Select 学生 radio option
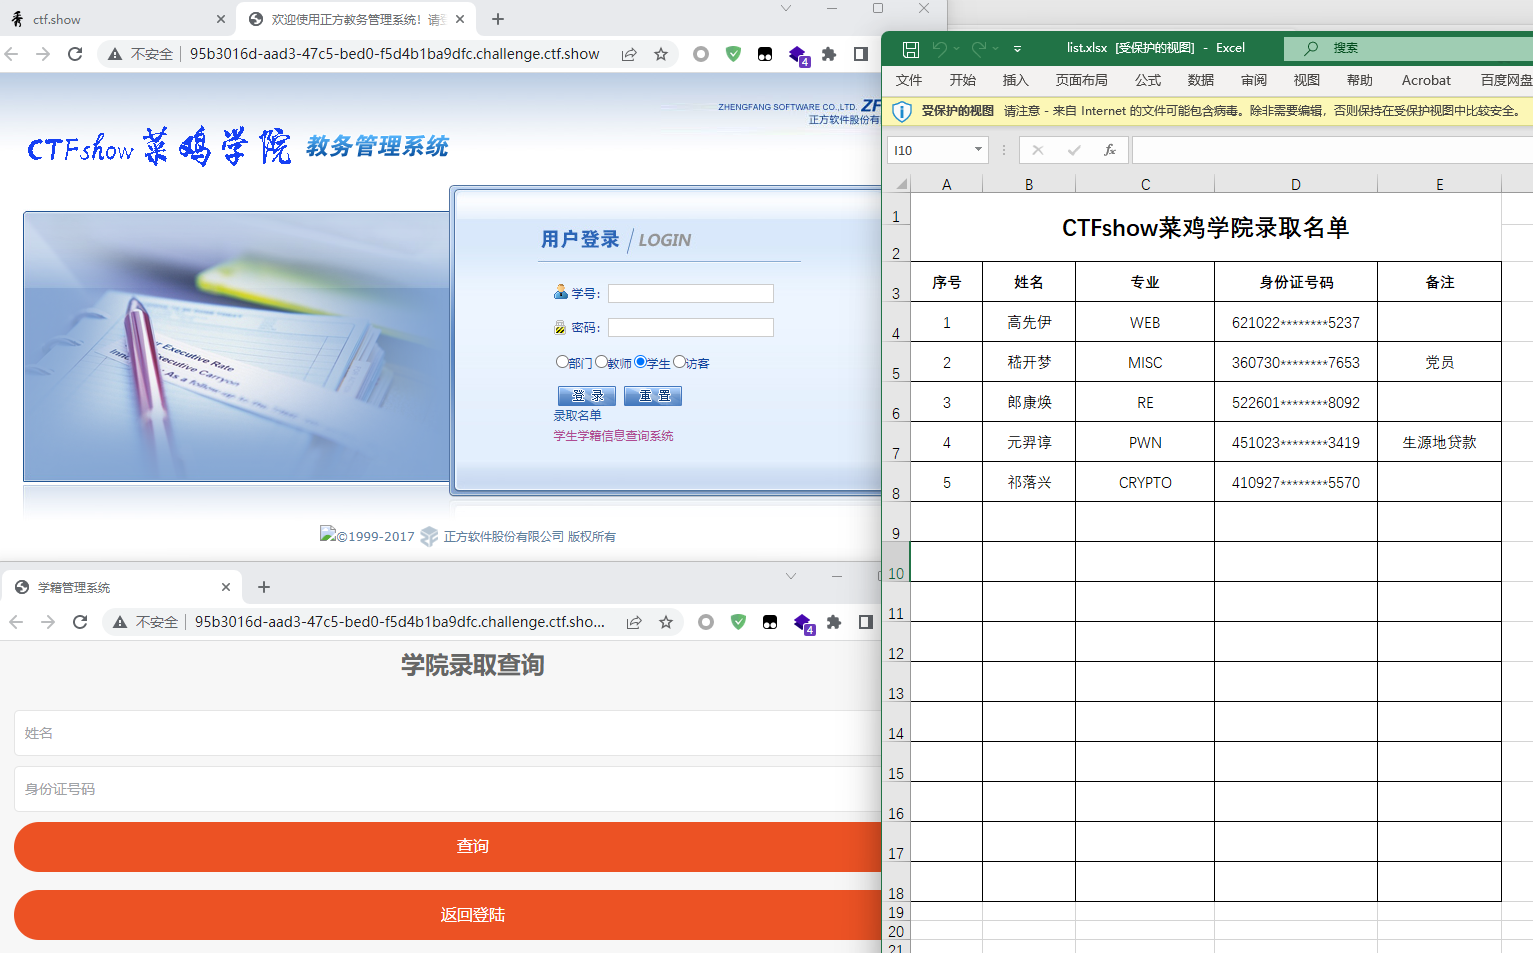 640,362
